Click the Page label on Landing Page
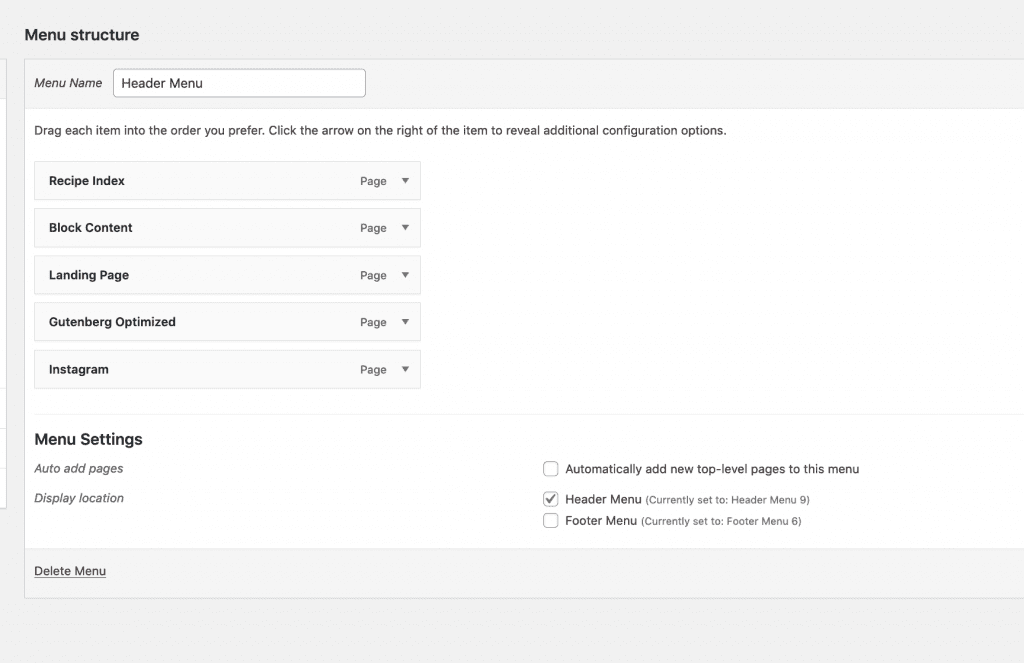 tap(374, 275)
